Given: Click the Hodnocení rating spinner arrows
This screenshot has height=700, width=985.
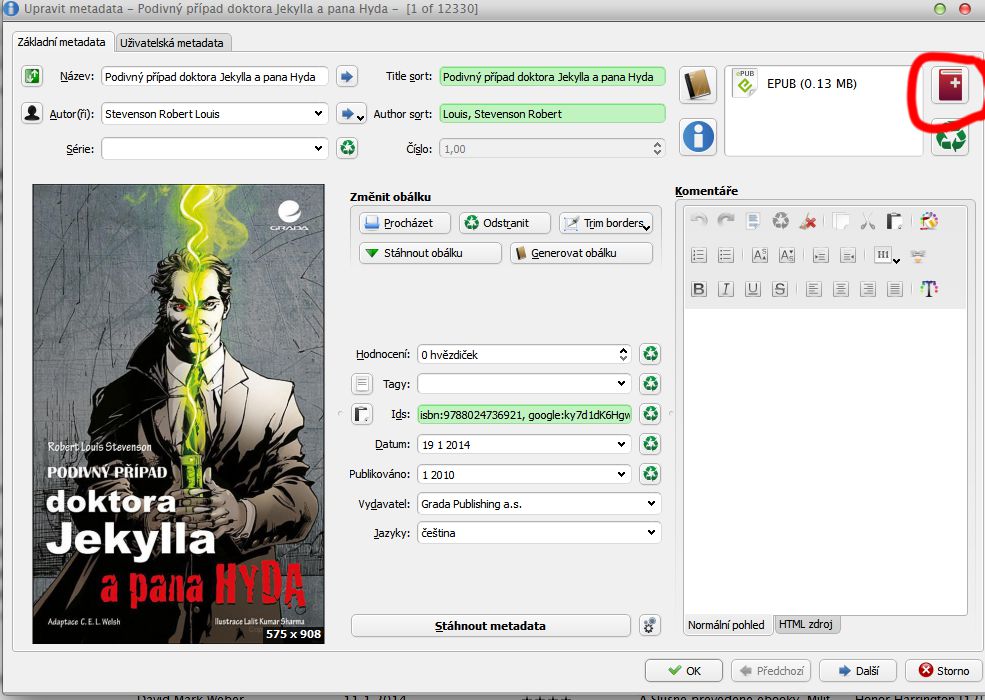Looking at the screenshot, I should (x=623, y=354).
